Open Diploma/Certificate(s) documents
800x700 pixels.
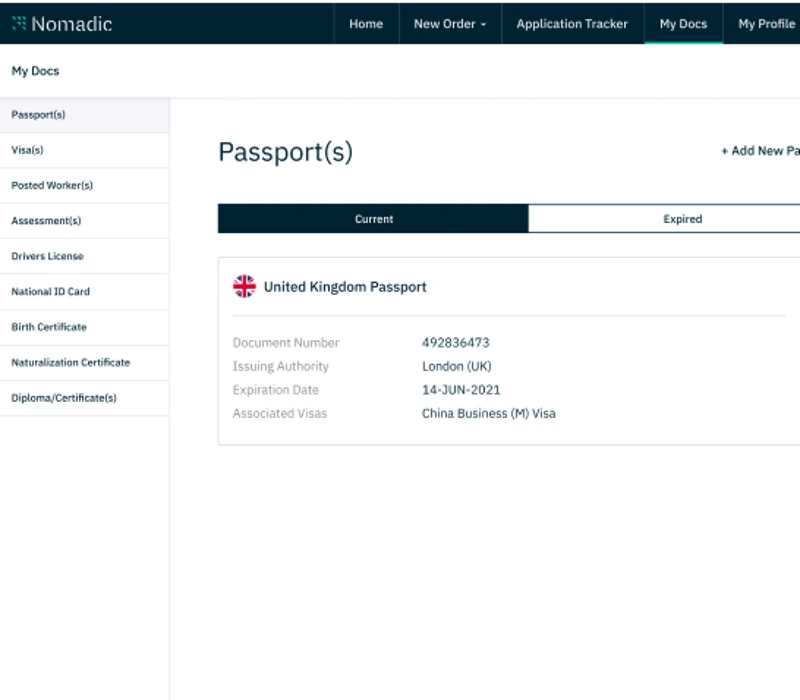pyautogui.click(x=64, y=398)
